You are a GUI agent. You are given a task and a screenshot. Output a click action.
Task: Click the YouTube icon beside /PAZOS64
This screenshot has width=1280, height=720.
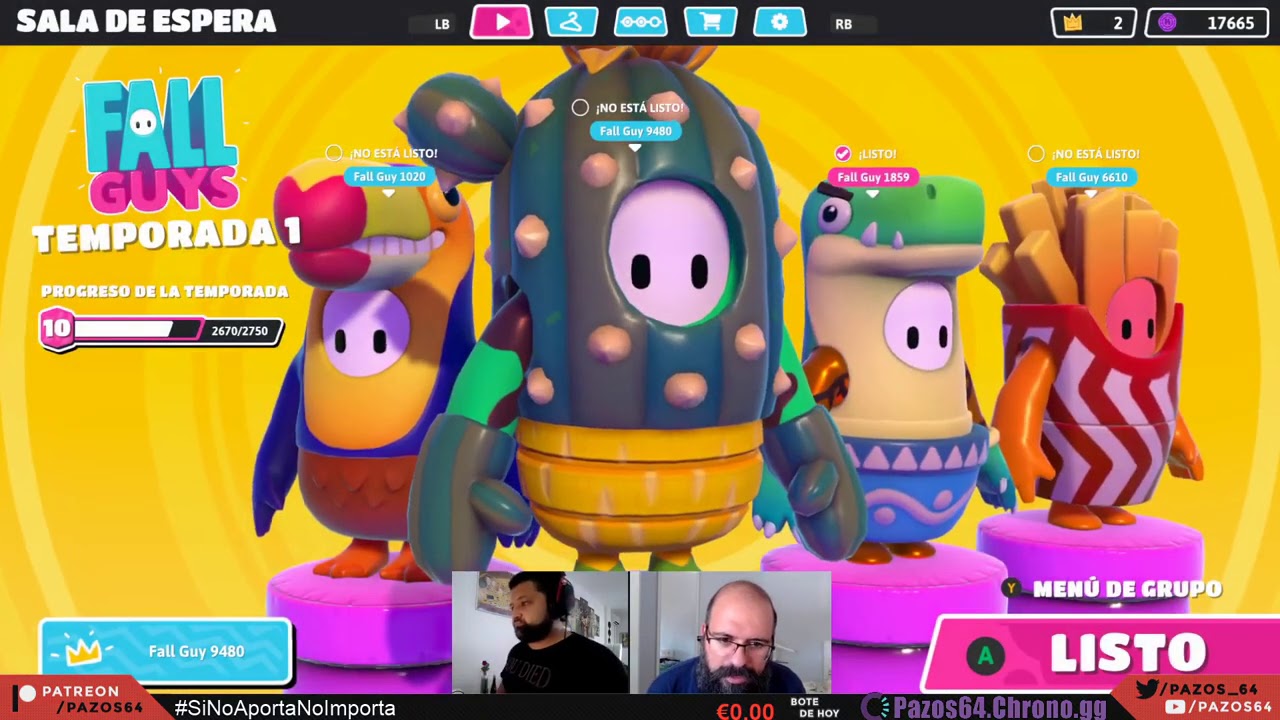[x=1175, y=707]
